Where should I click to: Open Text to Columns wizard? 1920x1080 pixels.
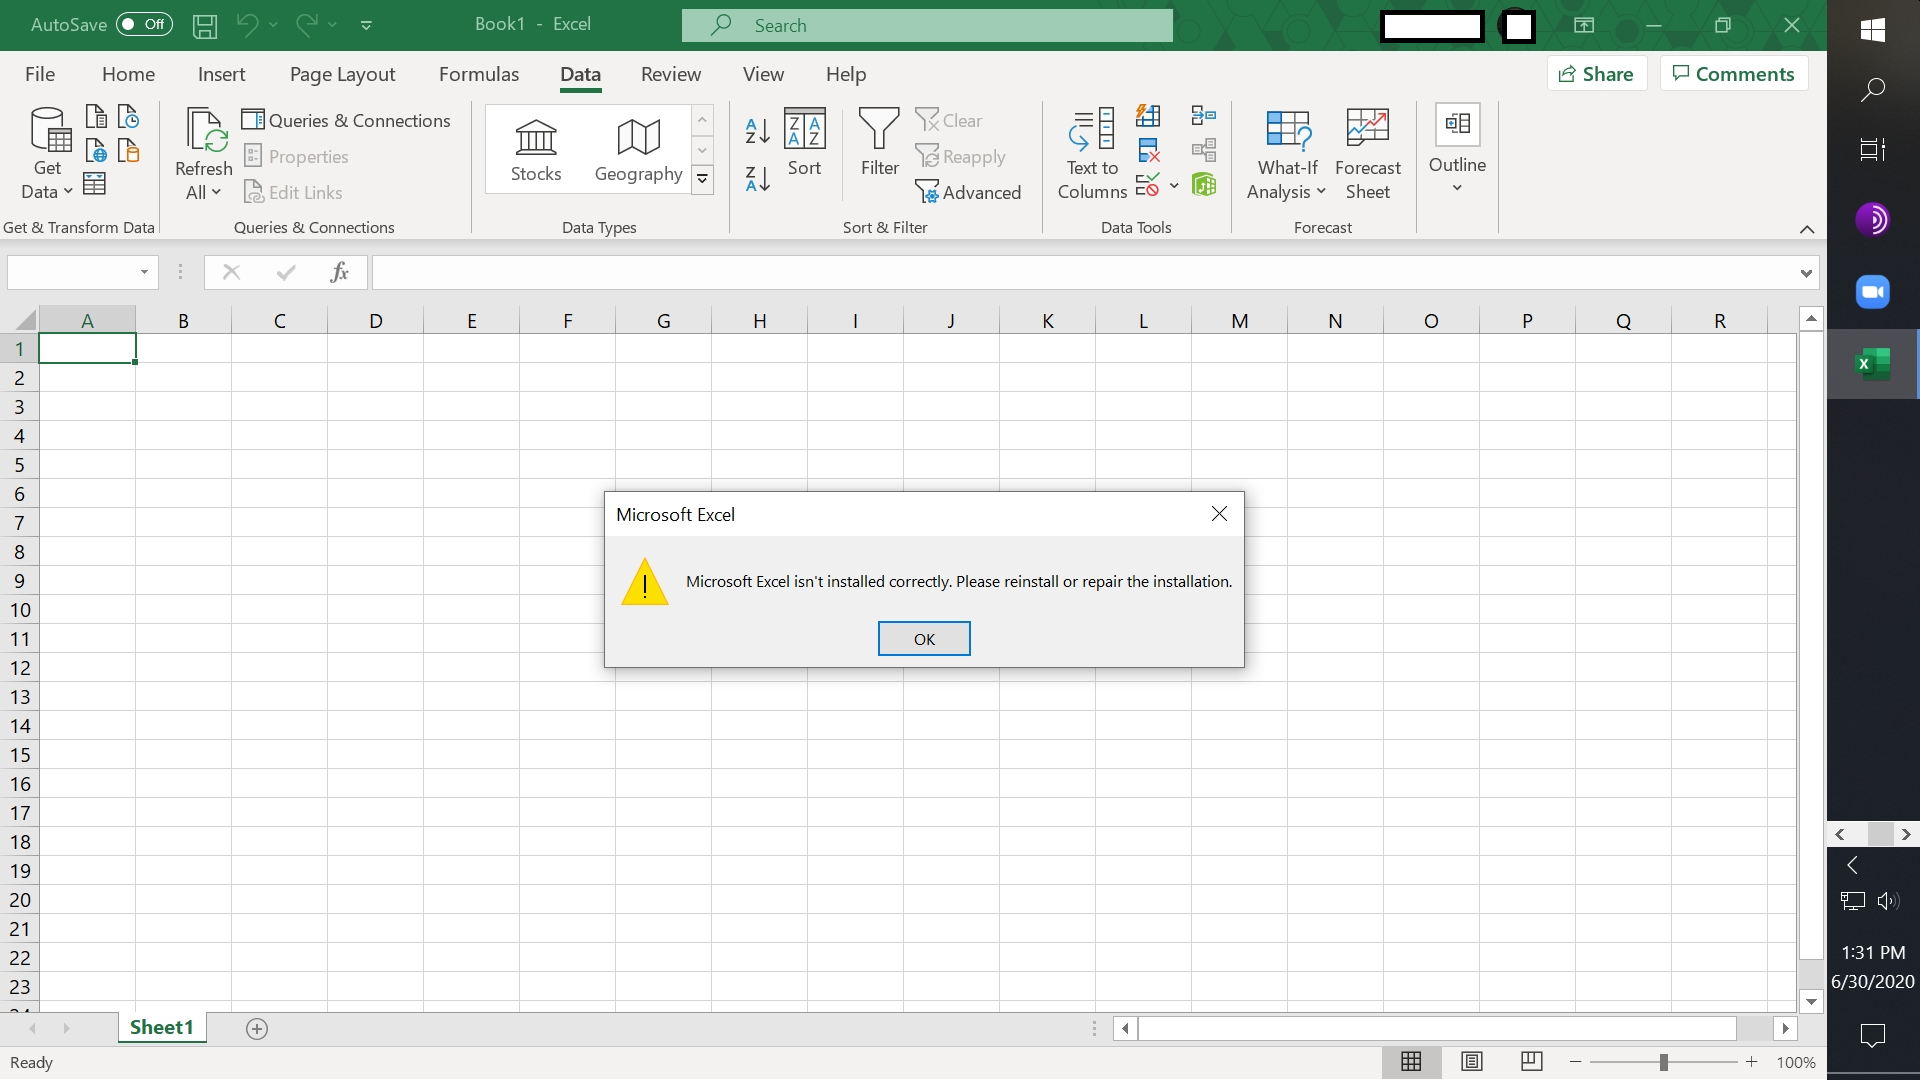(x=1092, y=154)
